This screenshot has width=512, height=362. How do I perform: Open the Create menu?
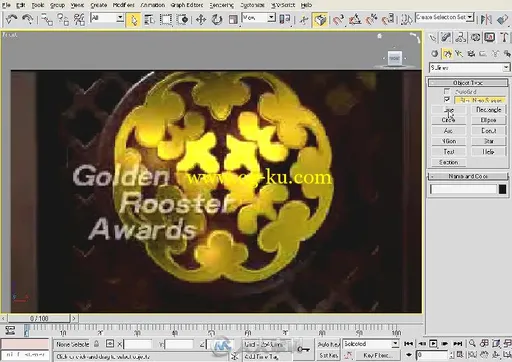click(99, 5)
